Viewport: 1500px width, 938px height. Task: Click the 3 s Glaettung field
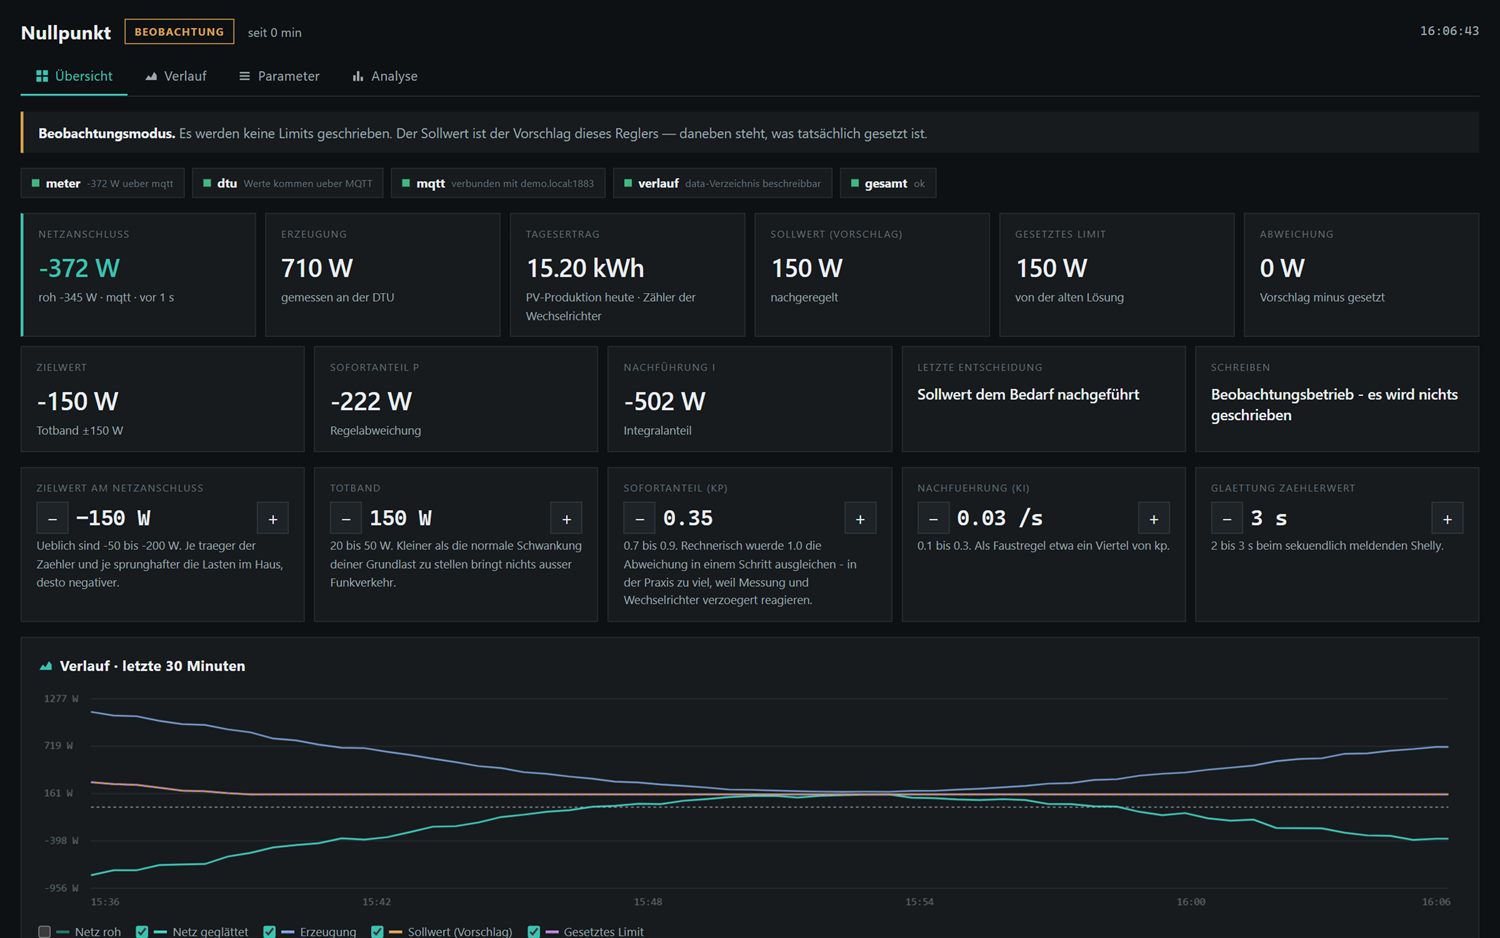tap(1337, 518)
